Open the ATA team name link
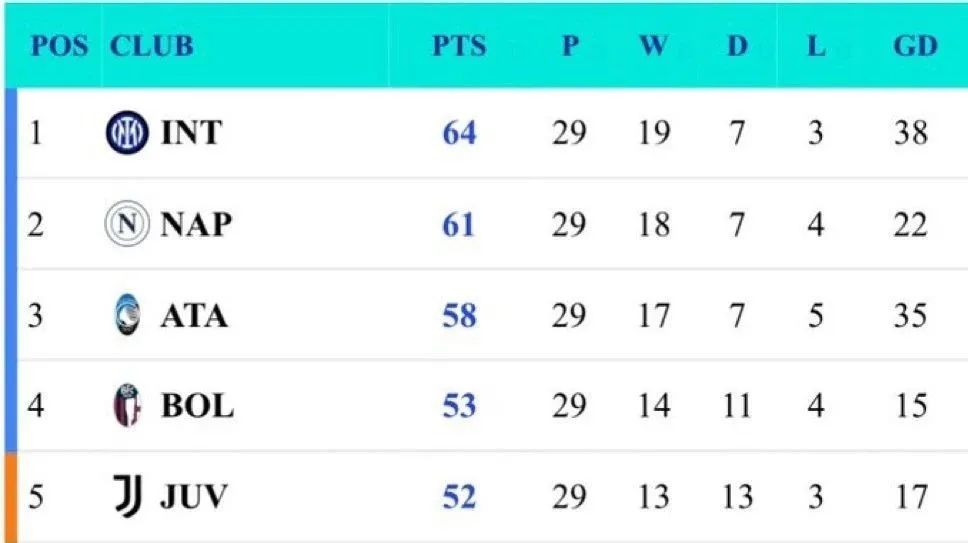This screenshot has width=968, height=543. [x=194, y=316]
